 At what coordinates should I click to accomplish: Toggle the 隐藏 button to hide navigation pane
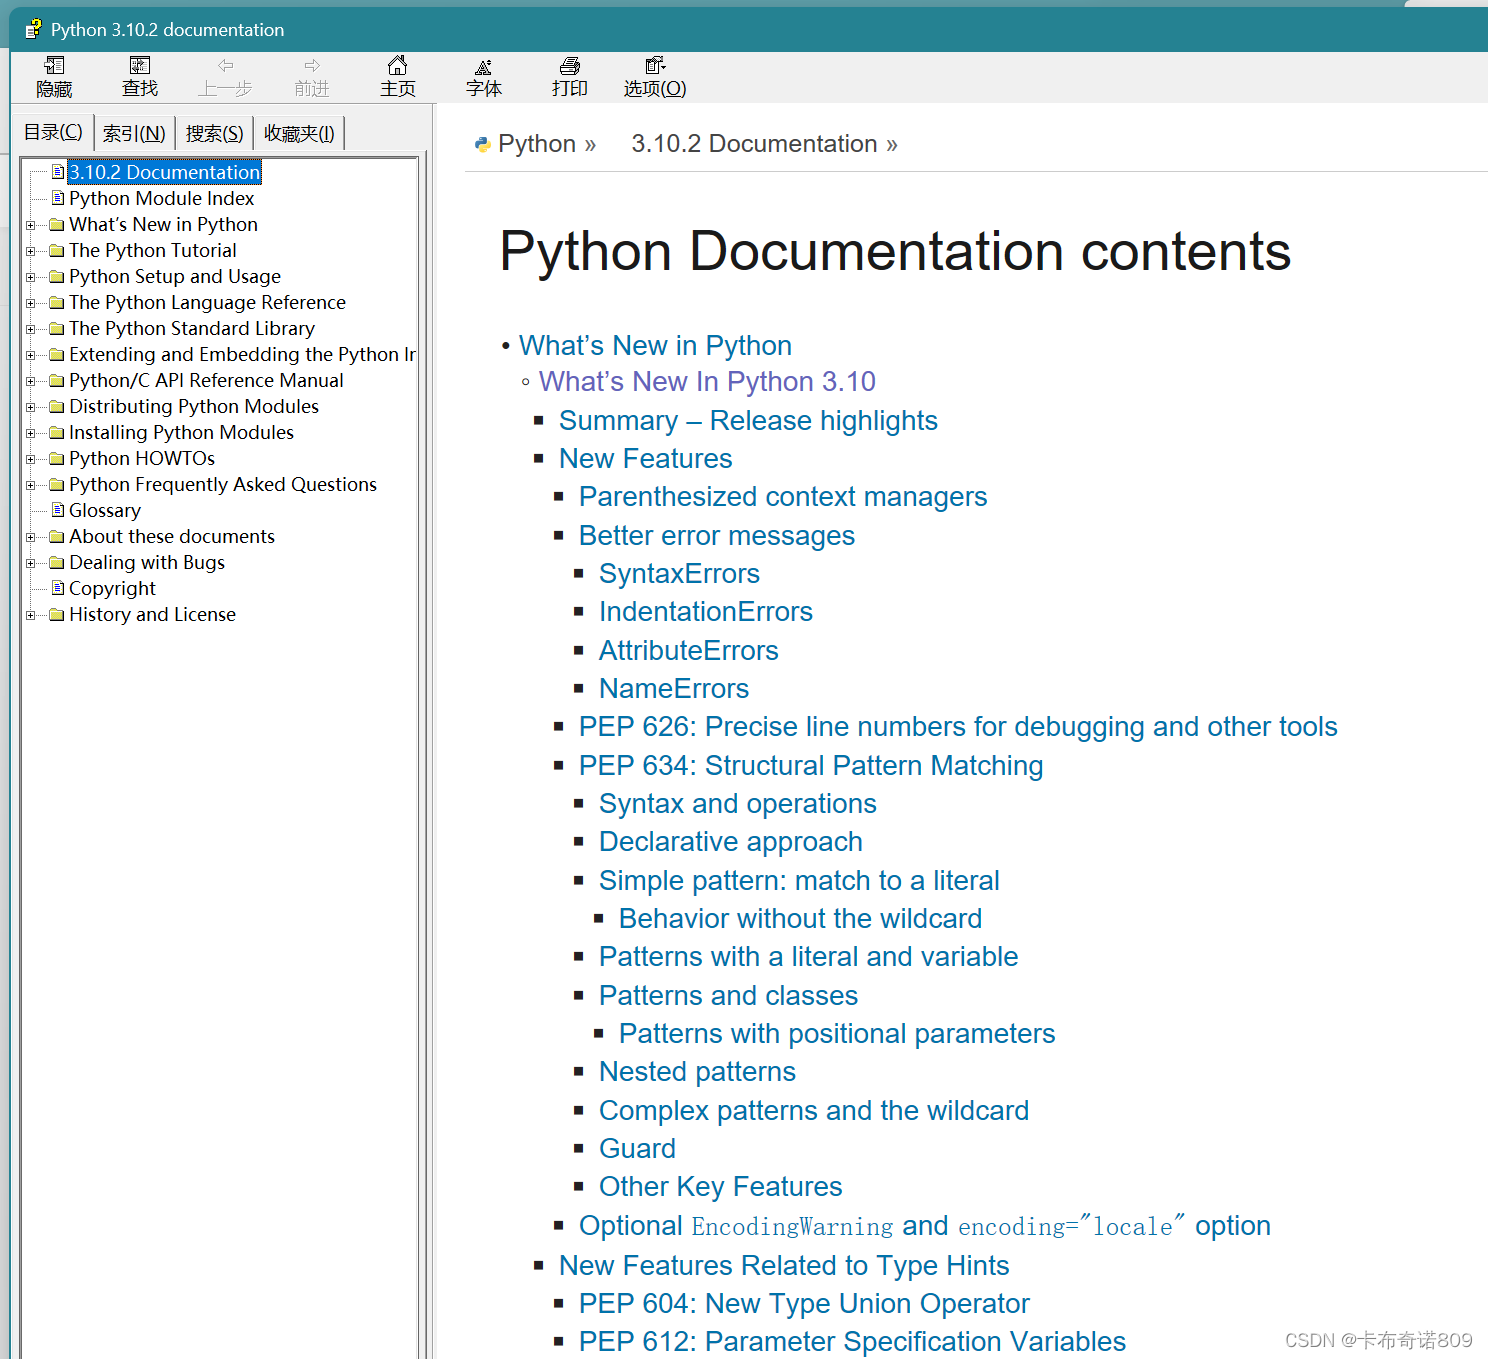[53, 76]
